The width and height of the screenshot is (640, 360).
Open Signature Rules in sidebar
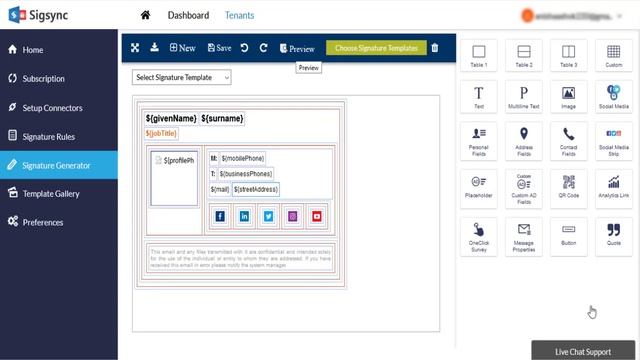click(x=59, y=137)
